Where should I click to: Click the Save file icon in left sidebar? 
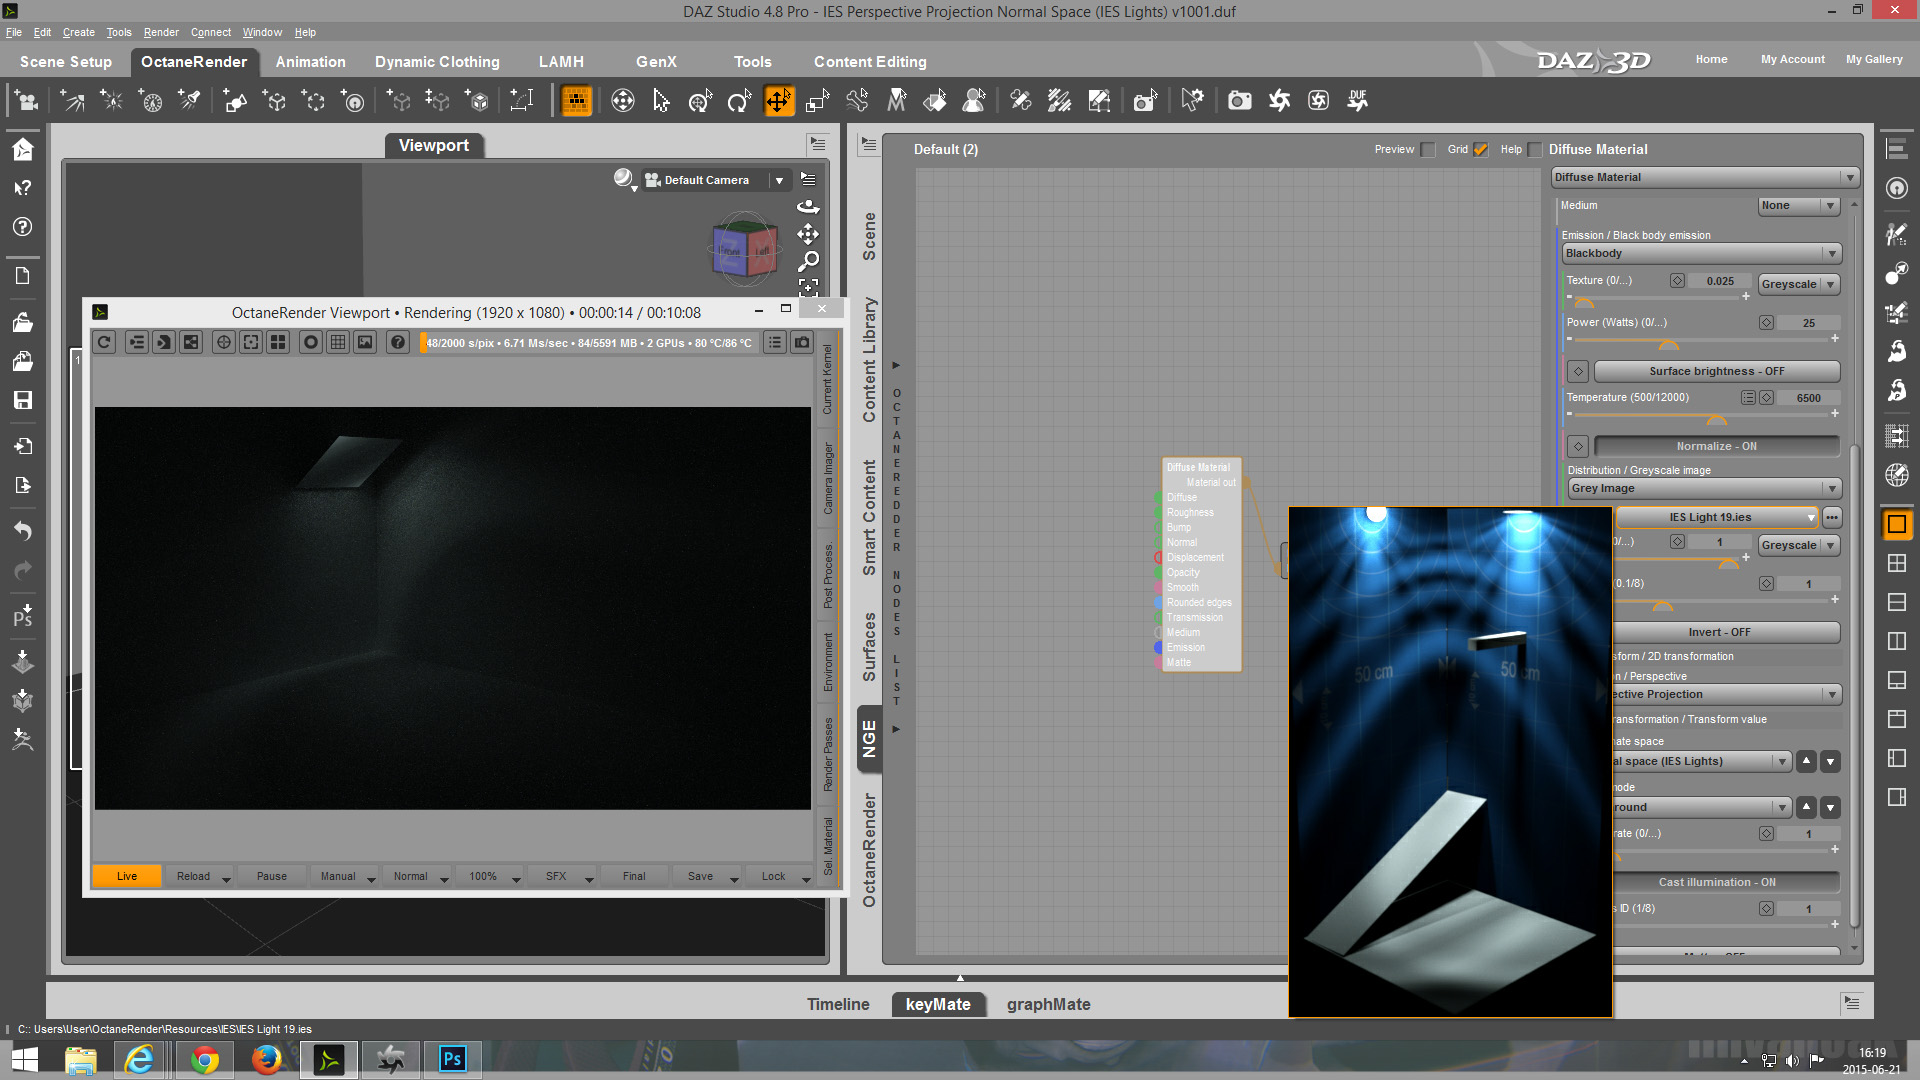(x=23, y=400)
